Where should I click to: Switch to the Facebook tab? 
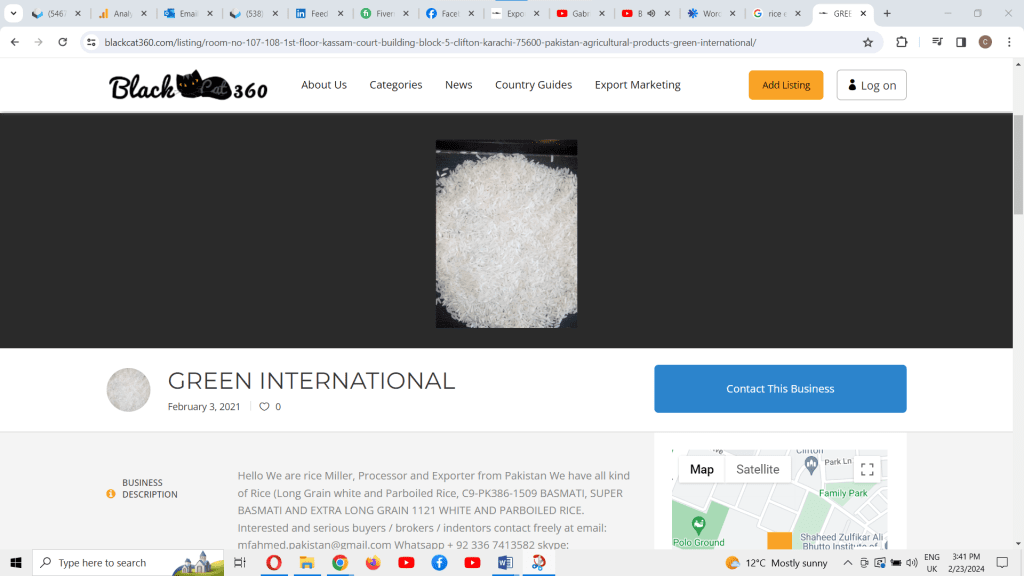[450, 13]
